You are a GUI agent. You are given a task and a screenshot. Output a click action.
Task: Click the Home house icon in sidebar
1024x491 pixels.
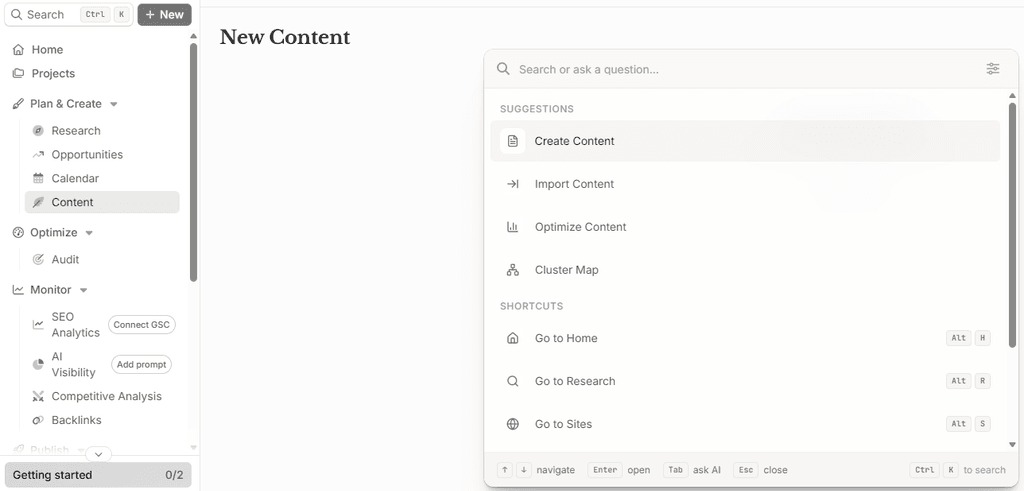tap(18, 50)
